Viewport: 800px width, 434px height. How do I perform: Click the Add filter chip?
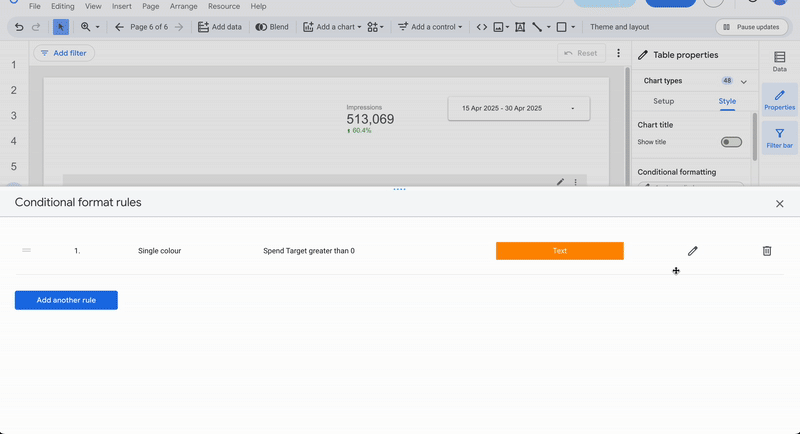pos(64,53)
